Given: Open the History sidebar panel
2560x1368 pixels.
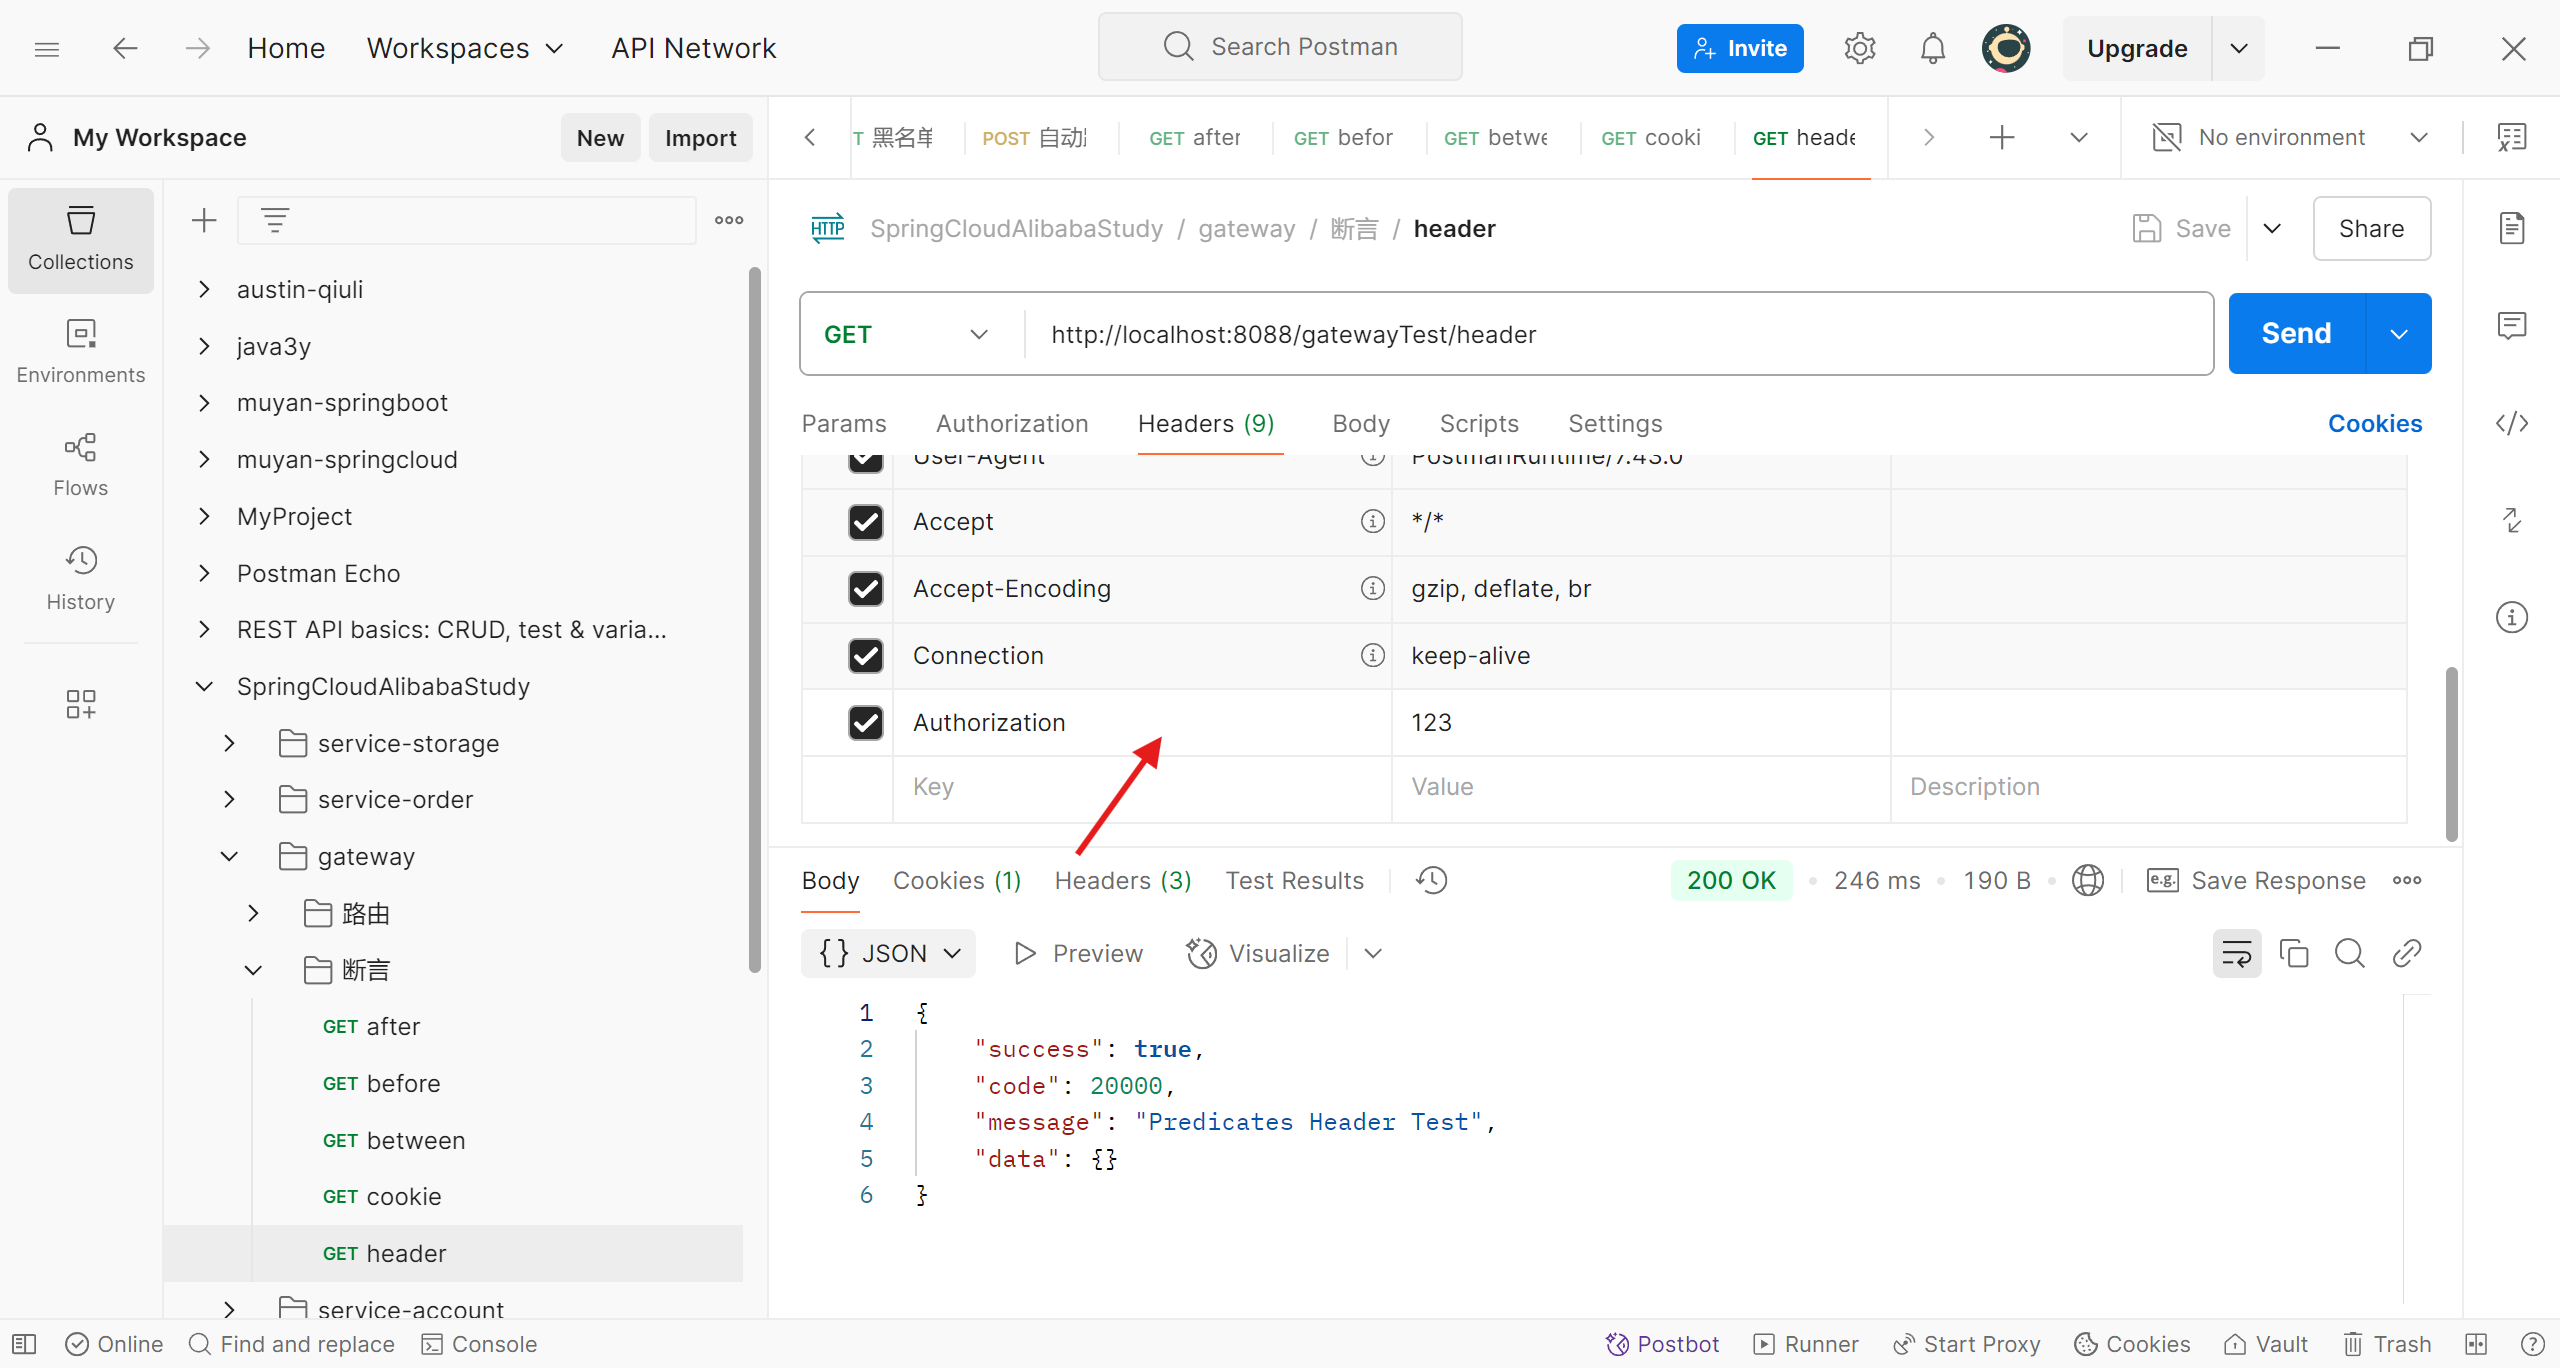Looking at the screenshot, I should 80,578.
